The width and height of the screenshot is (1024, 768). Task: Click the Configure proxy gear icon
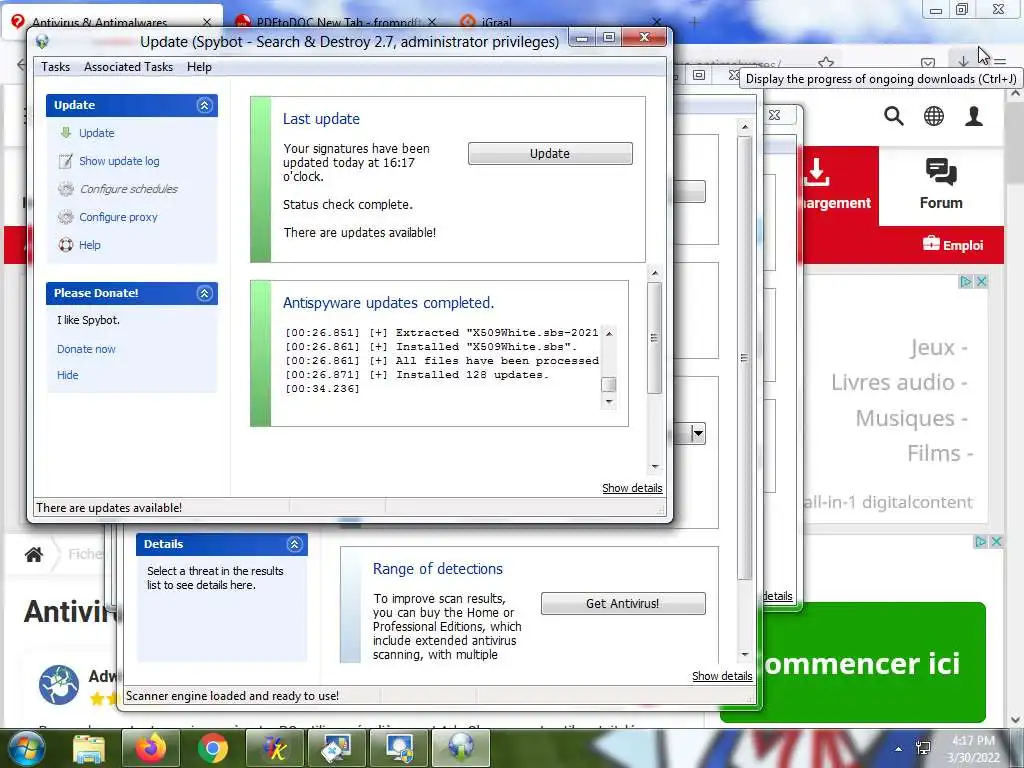(x=65, y=217)
